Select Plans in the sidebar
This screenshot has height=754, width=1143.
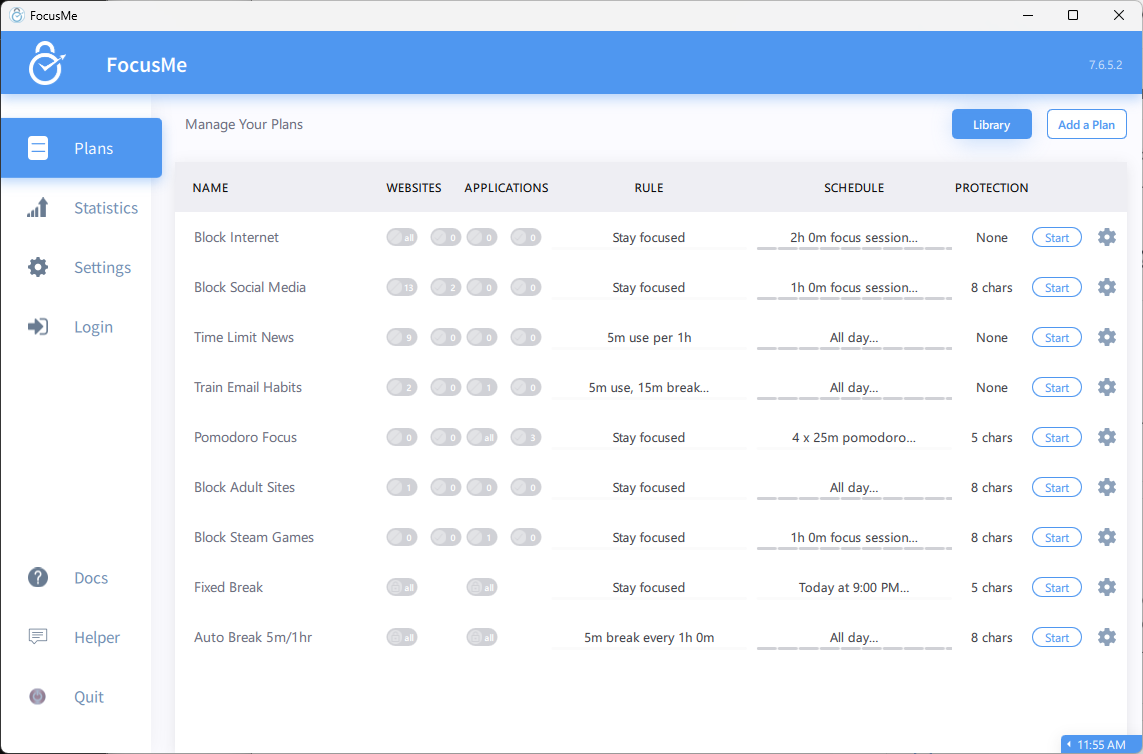pos(82,148)
